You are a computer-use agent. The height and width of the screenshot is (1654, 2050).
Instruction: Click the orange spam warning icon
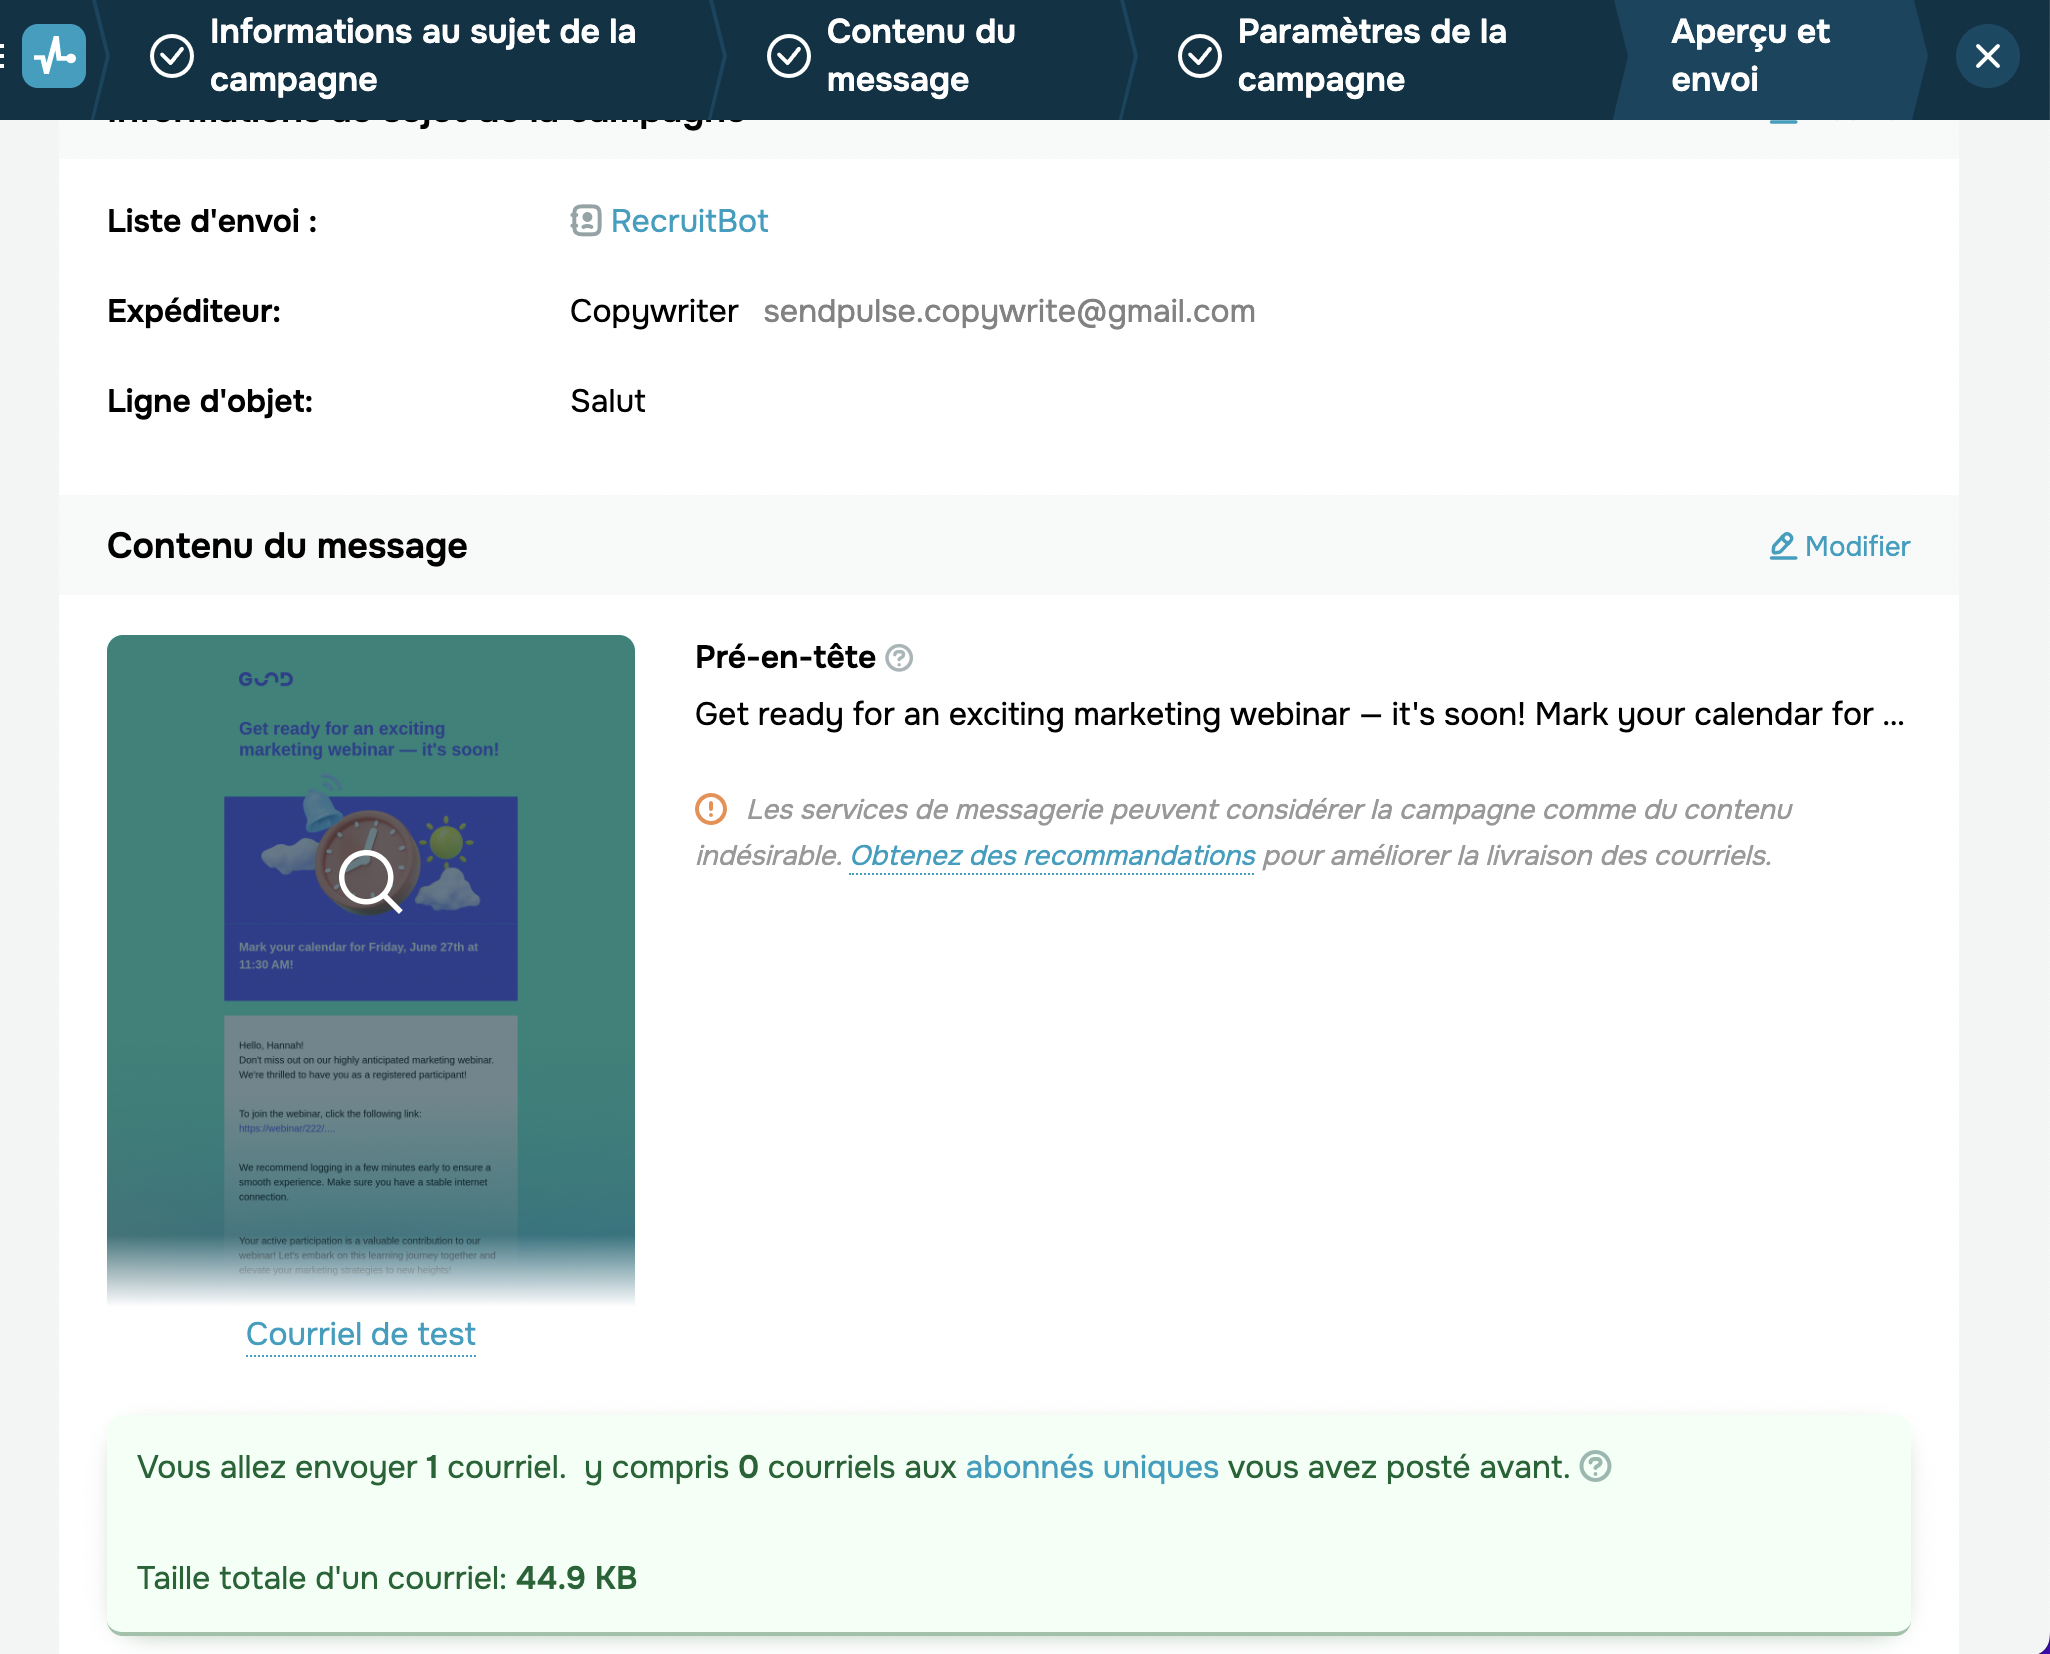click(x=711, y=809)
